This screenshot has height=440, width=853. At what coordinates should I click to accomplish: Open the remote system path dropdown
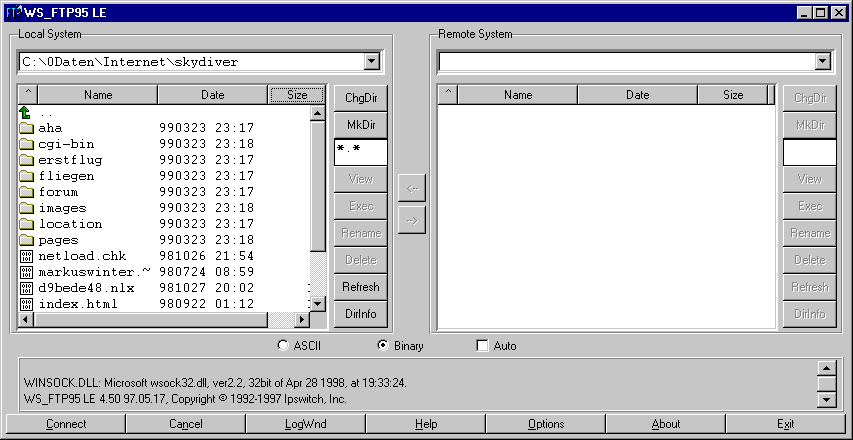[822, 62]
